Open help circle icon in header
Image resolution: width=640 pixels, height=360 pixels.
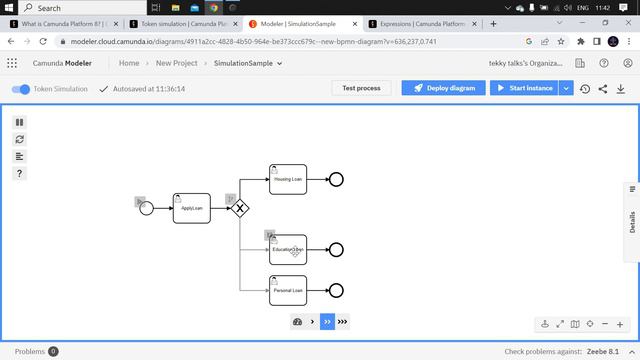(604, 63)
